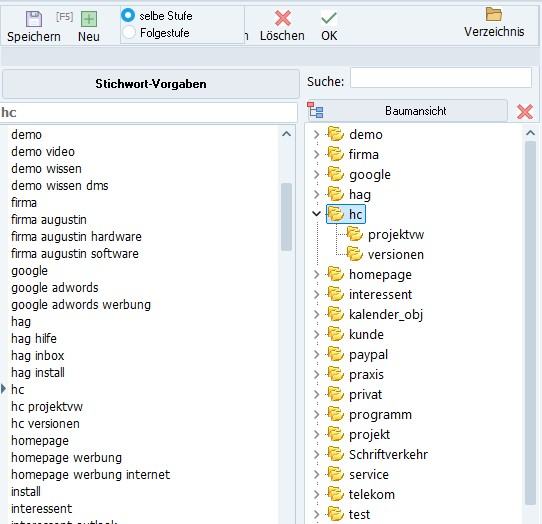Image resolution: width=542 pixels, height=524 pixels.
Task: Click the Baumansicht button
Action: tap(415, 111)
